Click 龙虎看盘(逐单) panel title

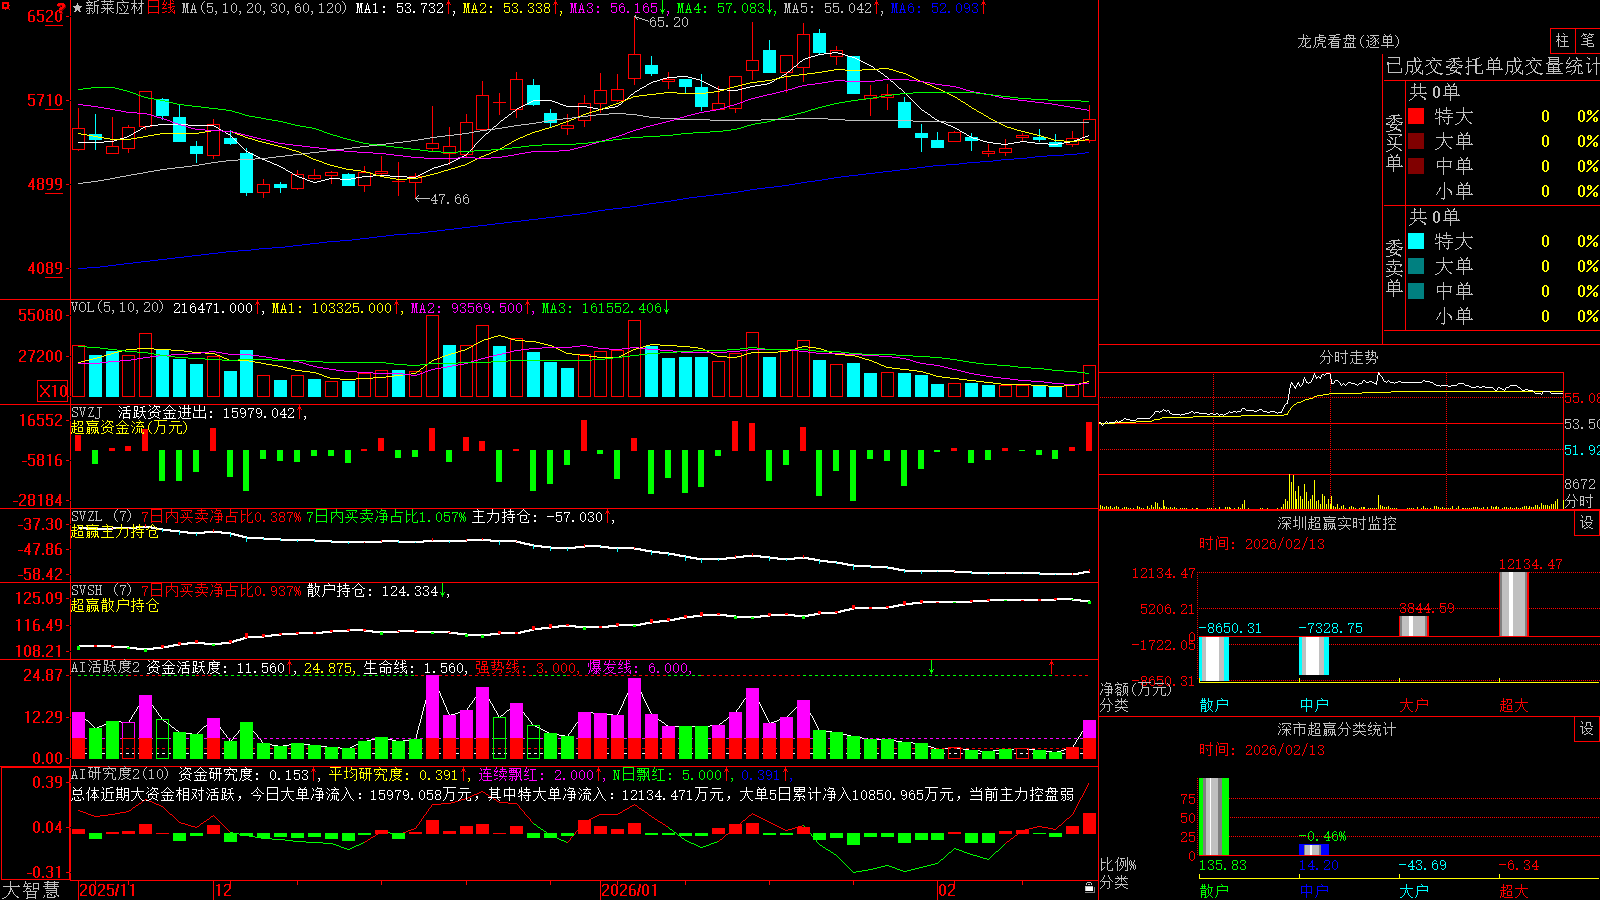coord(1348,41)
